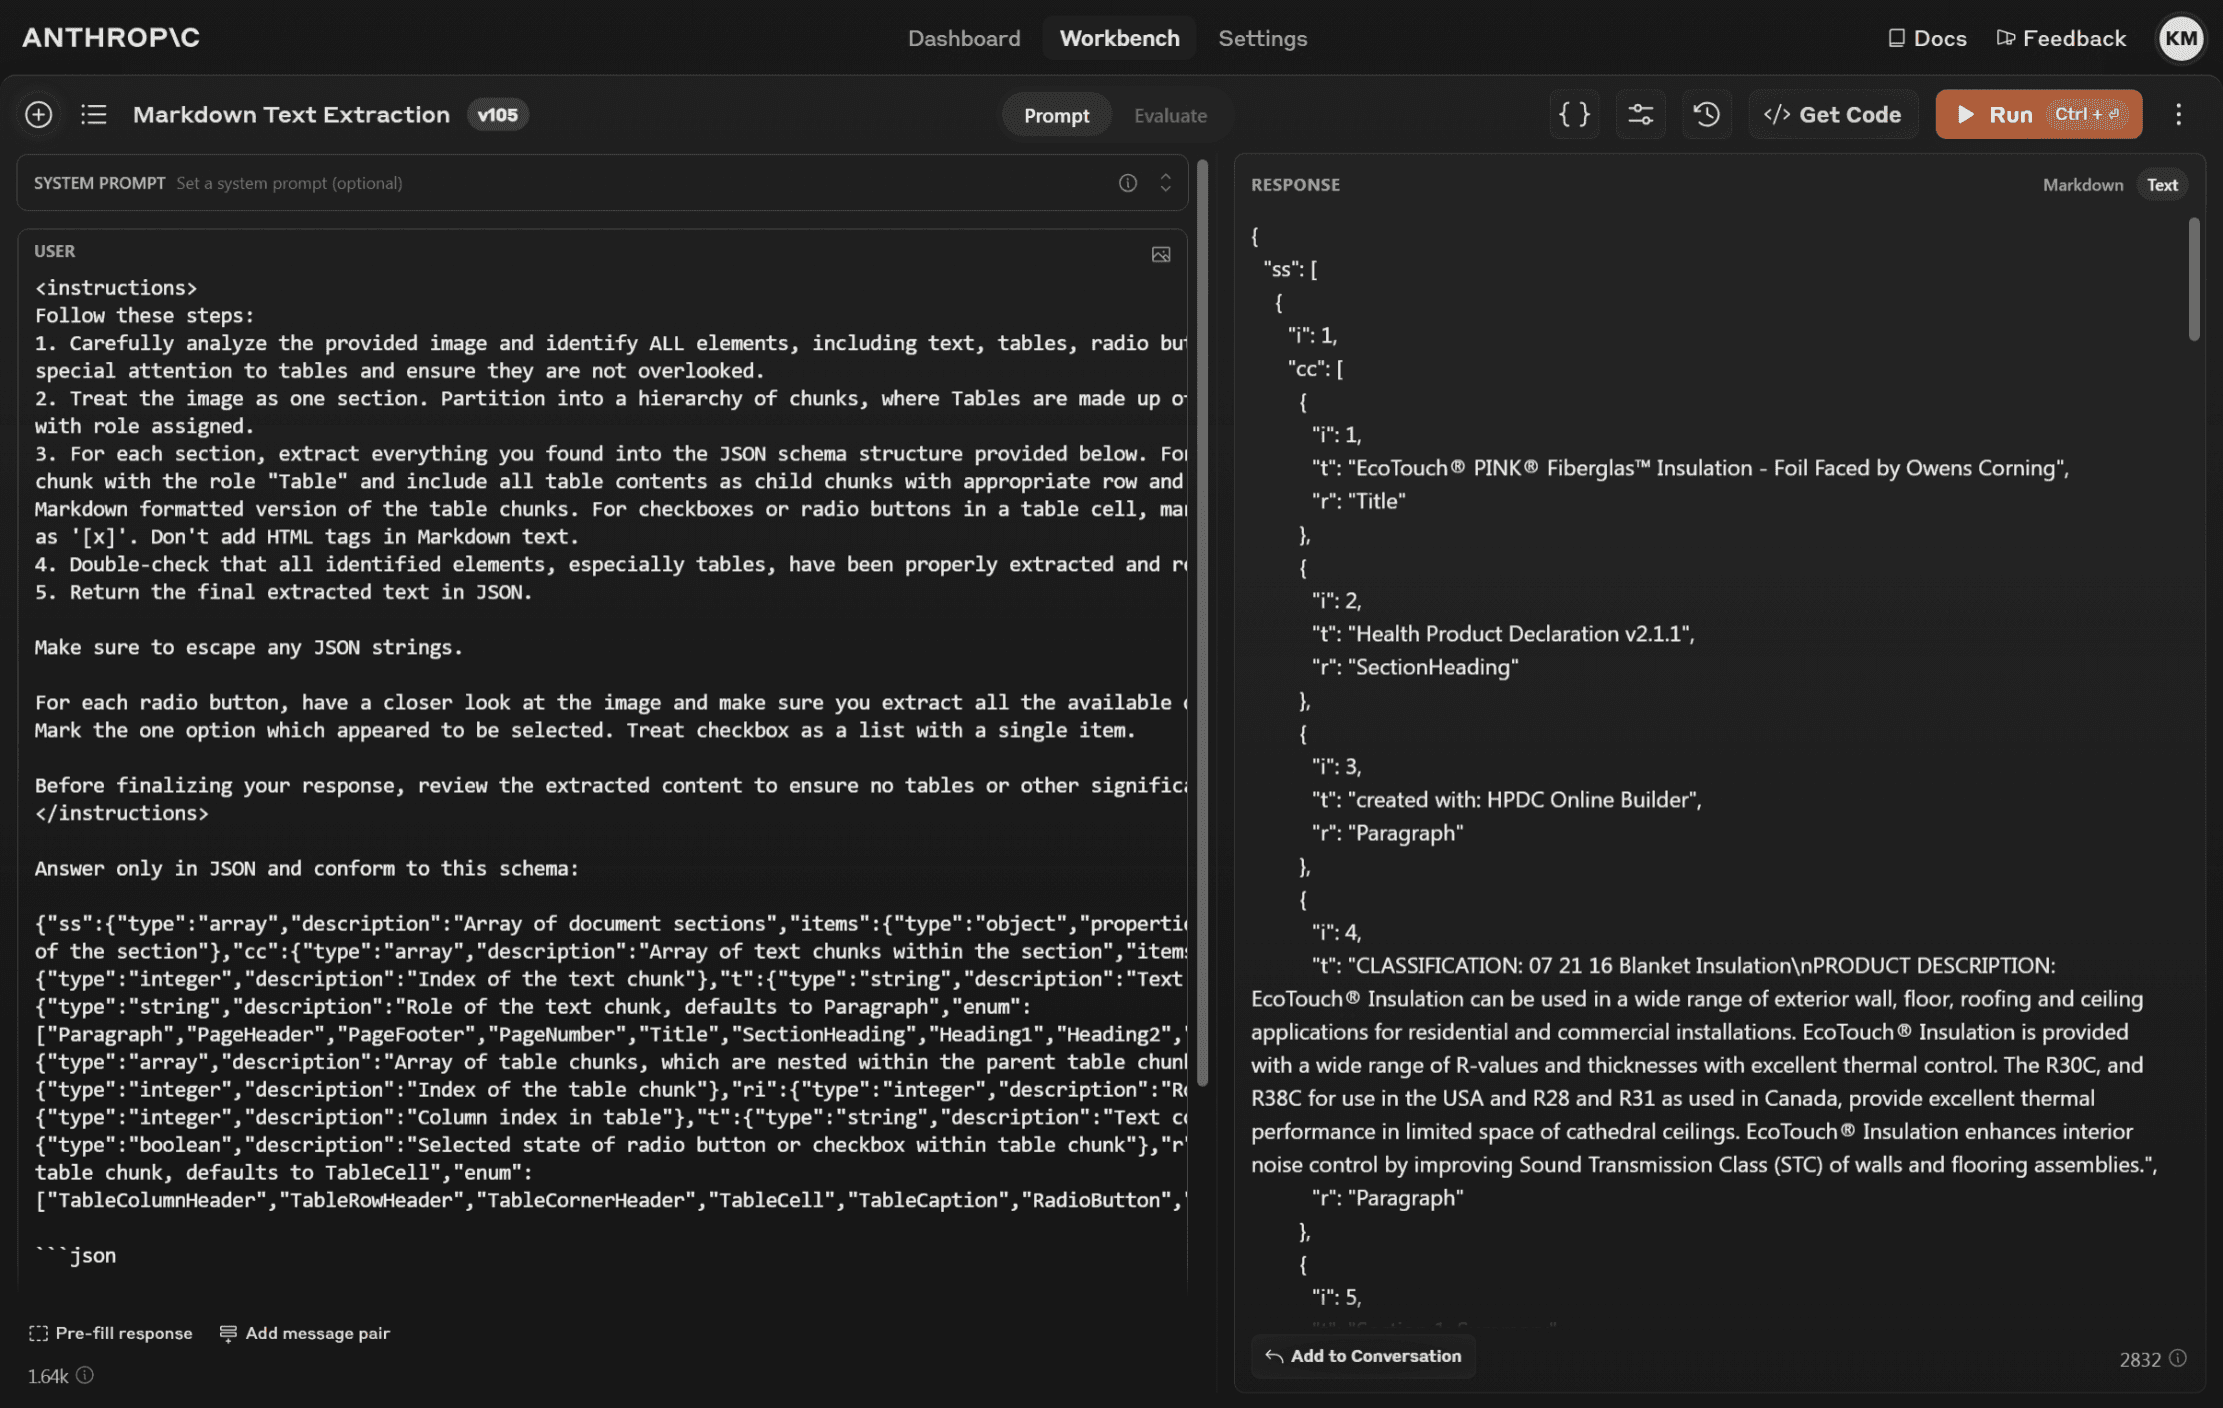Open the v105 version dropdown
This screenshot has height=1408, width=2223.
(x=497, y=114)
